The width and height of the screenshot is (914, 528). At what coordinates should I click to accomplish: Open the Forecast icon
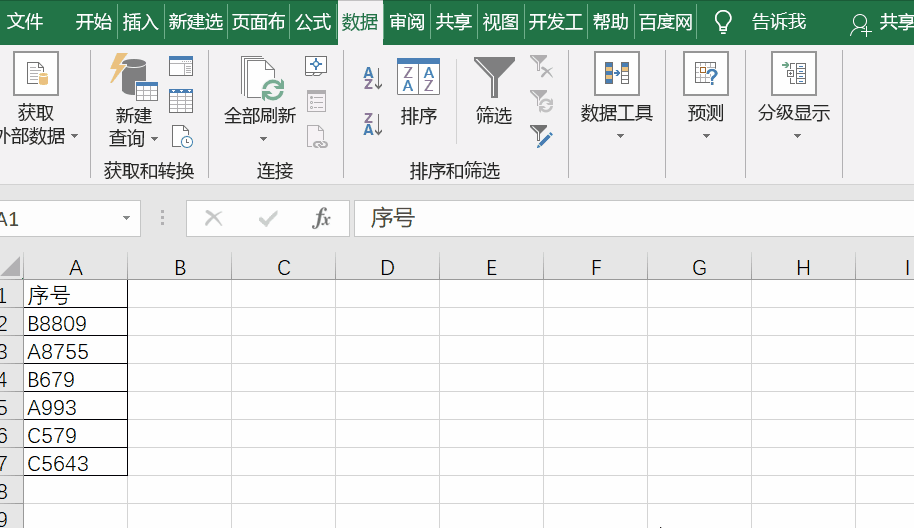coord(706,73)
